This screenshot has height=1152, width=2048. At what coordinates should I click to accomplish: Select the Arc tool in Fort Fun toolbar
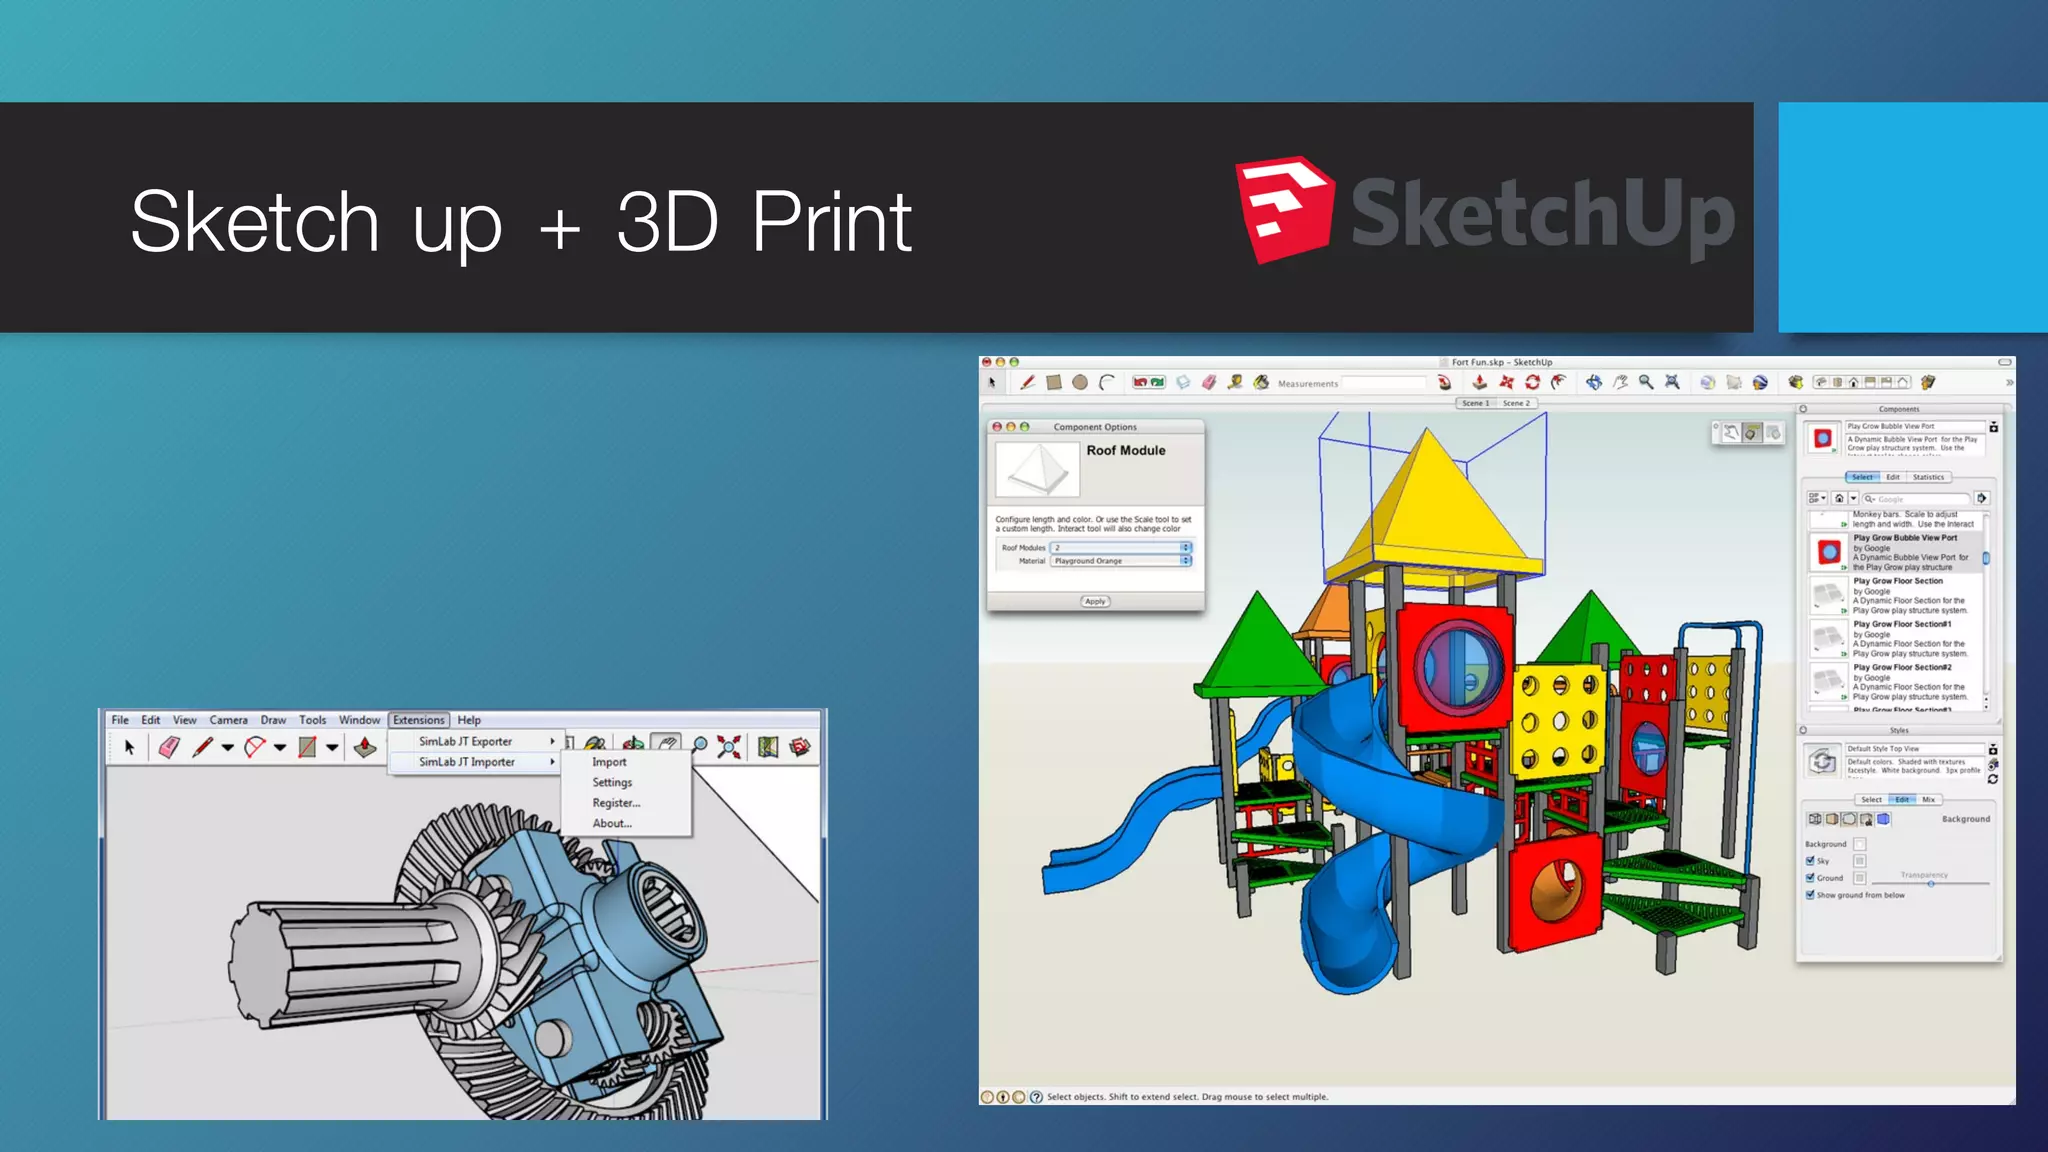(1106, 382)
